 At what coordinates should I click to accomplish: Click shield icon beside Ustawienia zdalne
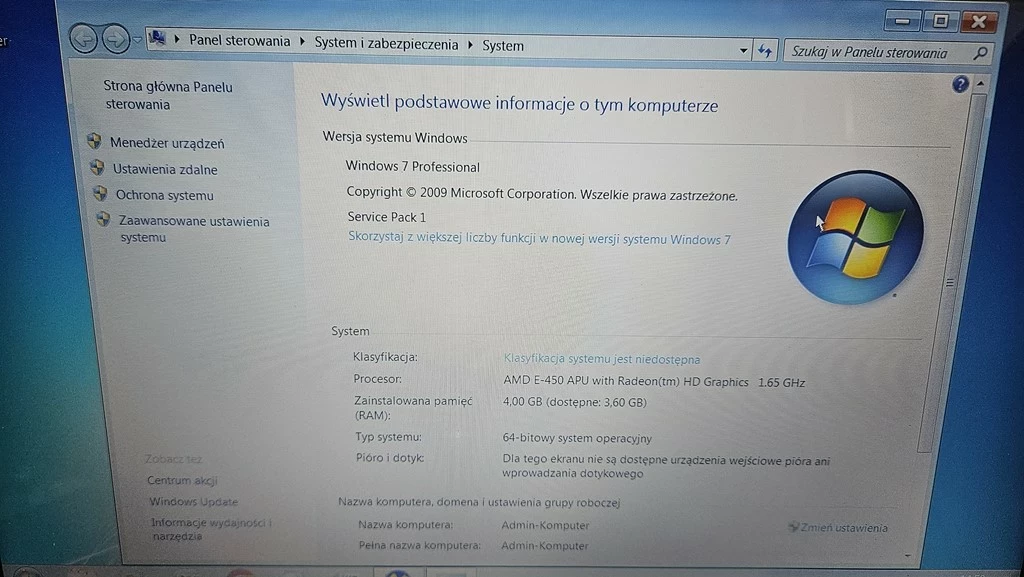(97, 167)
